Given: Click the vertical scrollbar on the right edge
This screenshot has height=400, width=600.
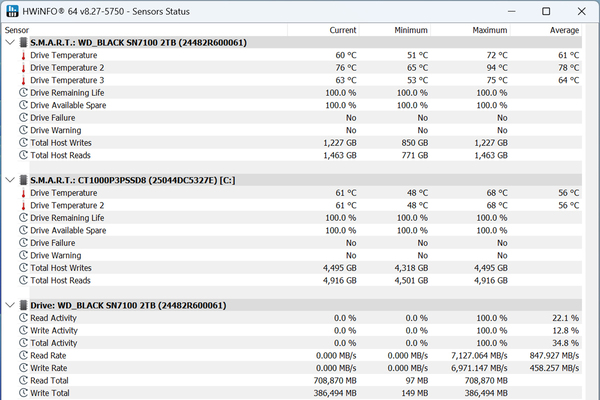Looking at the screenshot, I should (590, 211).
